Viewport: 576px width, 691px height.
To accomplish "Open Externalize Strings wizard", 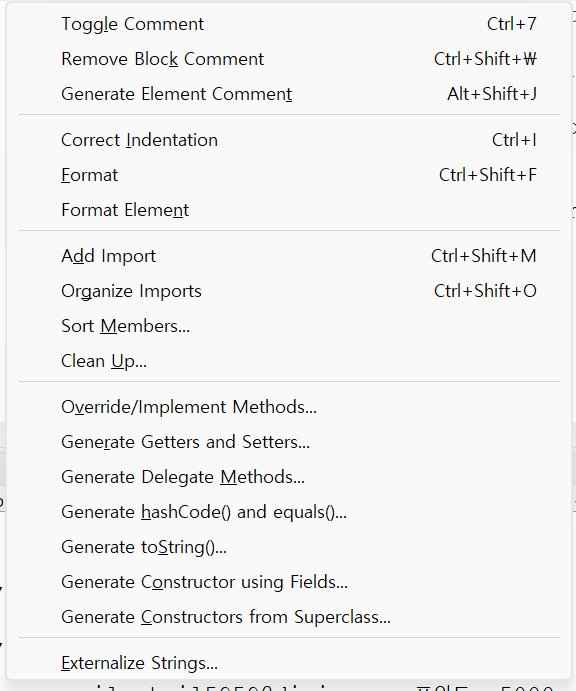I will 289,663.
